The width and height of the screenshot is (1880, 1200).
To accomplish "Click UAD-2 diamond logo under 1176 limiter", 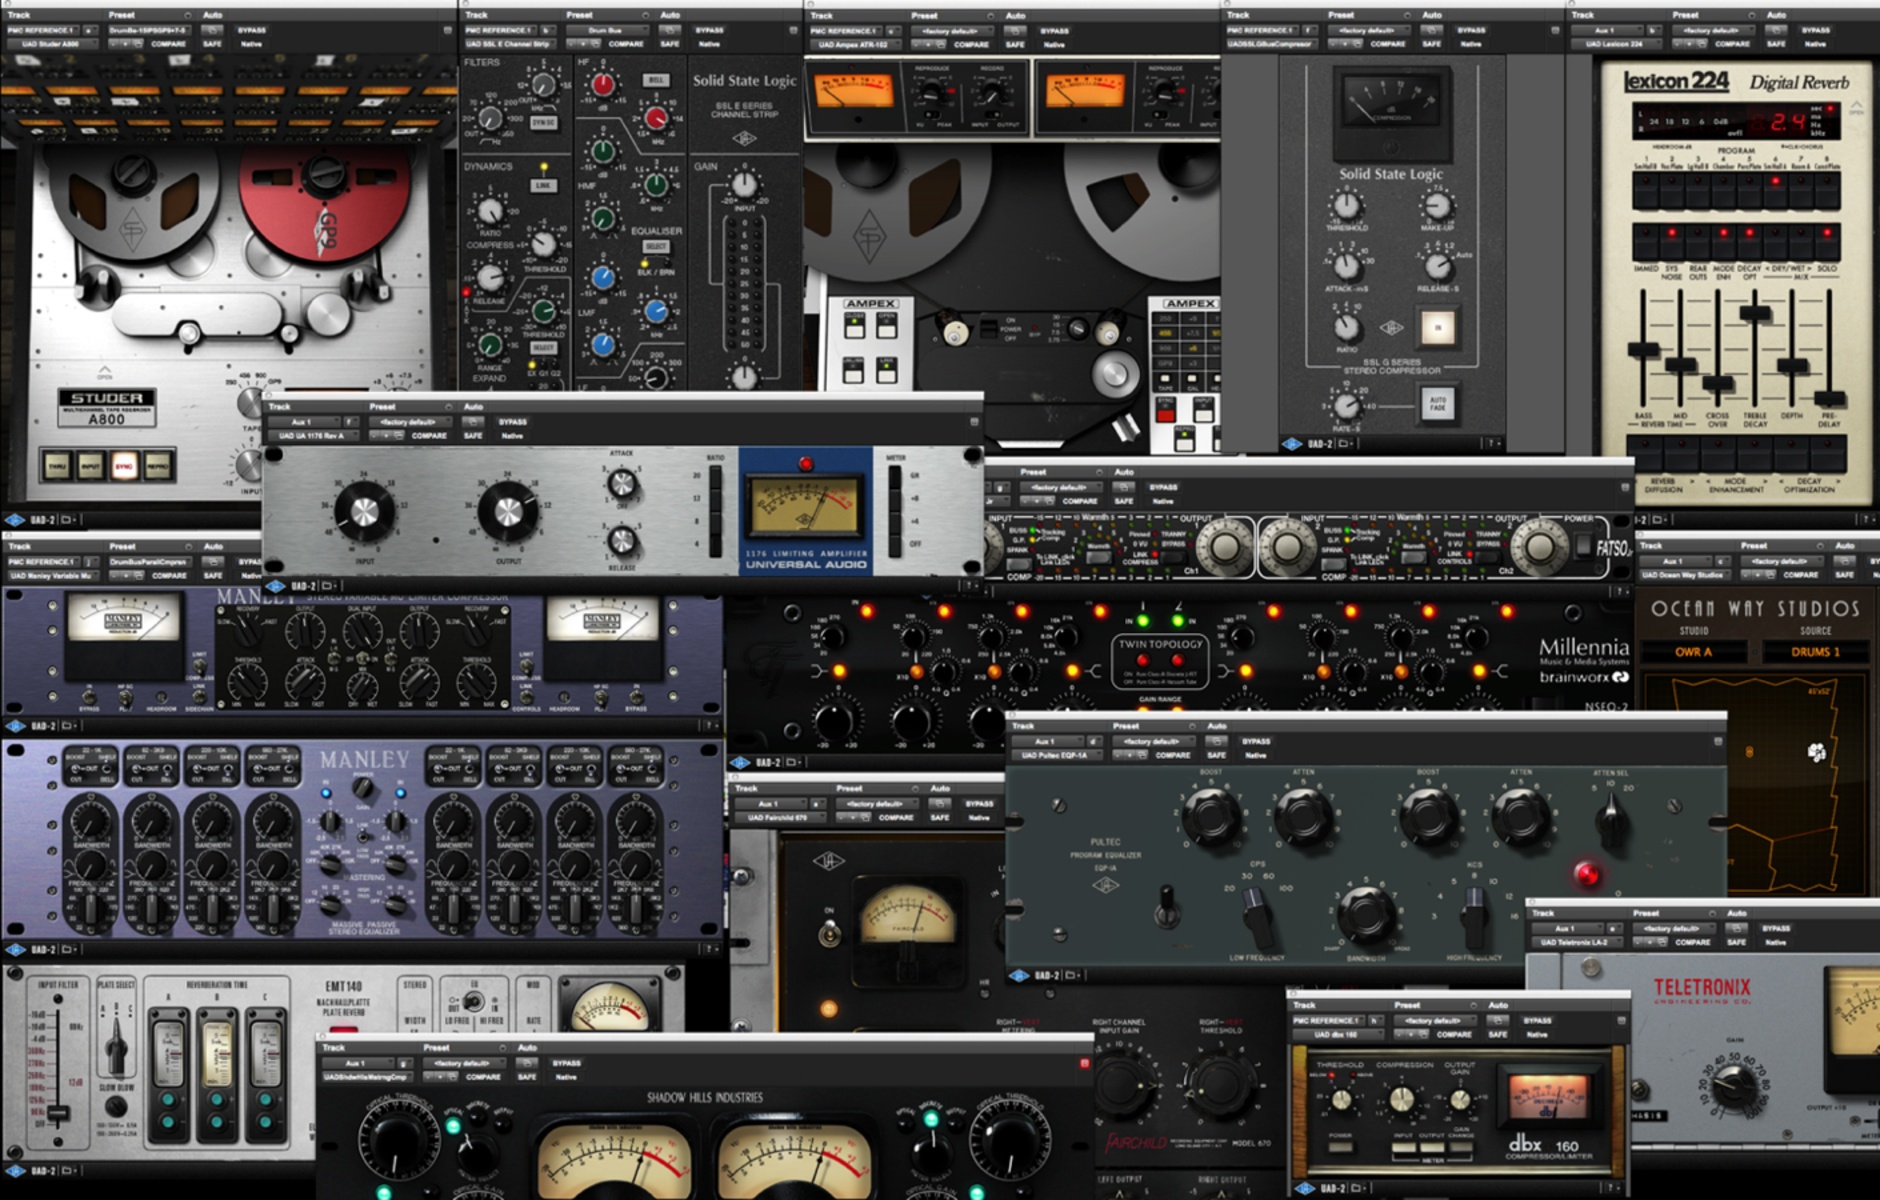I will (276, 585).
